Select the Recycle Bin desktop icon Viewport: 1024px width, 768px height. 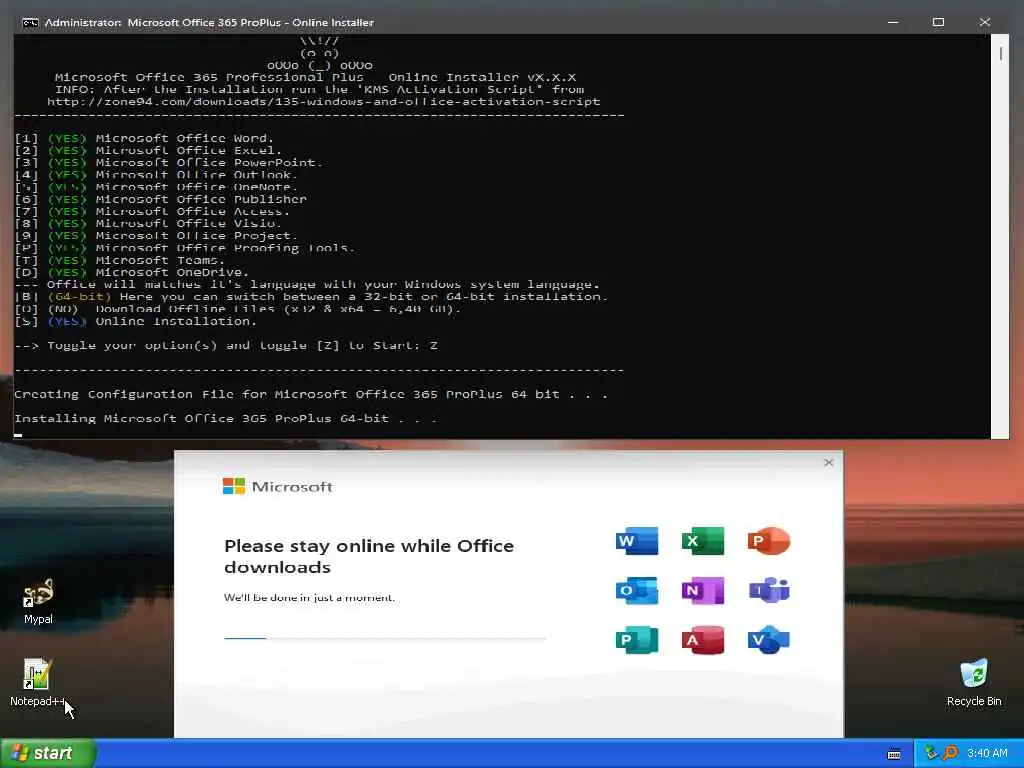[x=974, y=682]
